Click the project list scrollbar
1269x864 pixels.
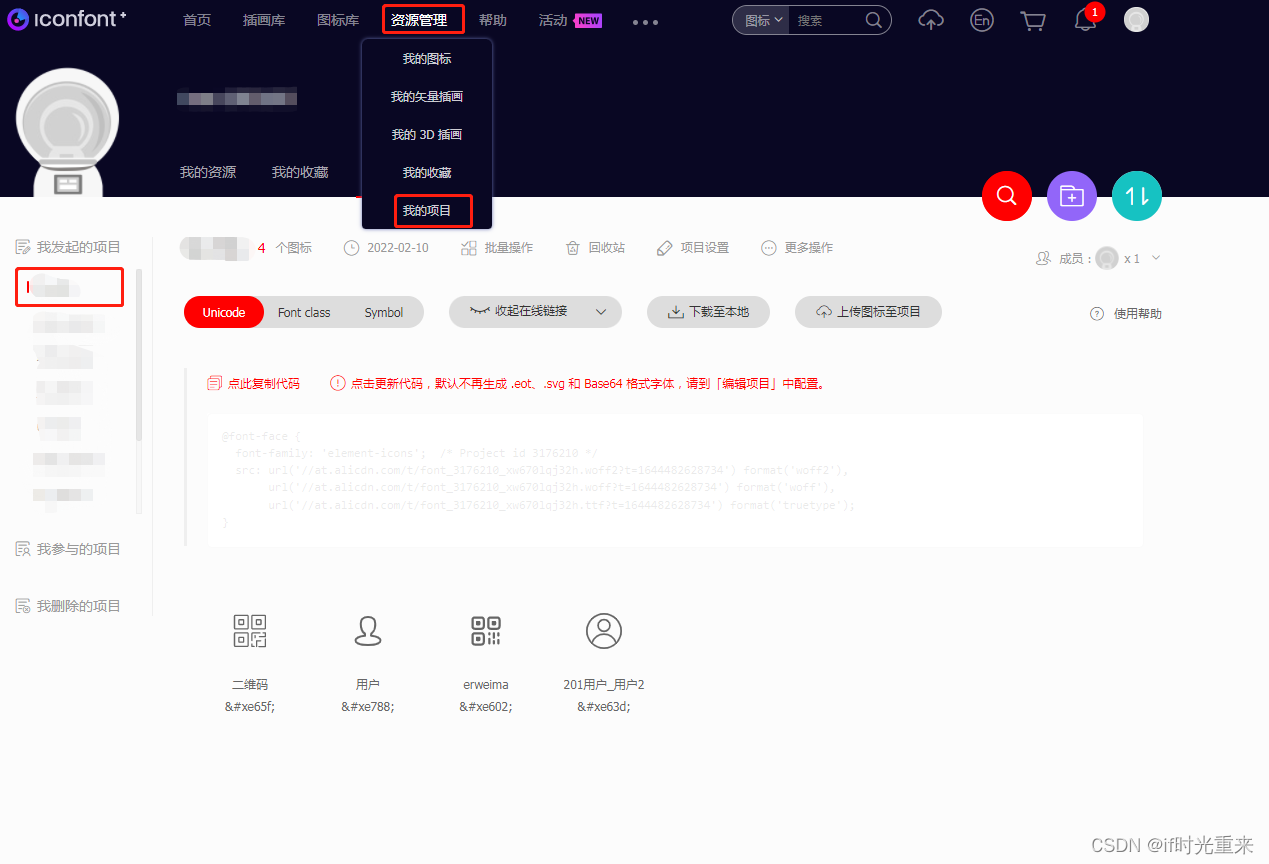pyautogui.click(x=139, y=355)
